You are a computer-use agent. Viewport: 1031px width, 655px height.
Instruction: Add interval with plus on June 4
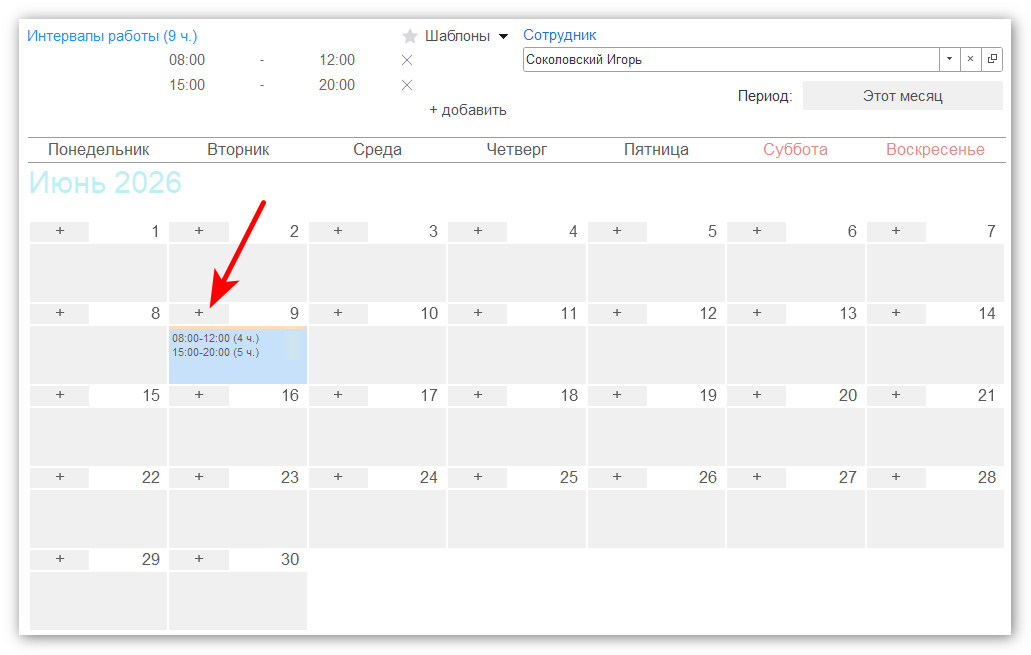click(478, 231)
